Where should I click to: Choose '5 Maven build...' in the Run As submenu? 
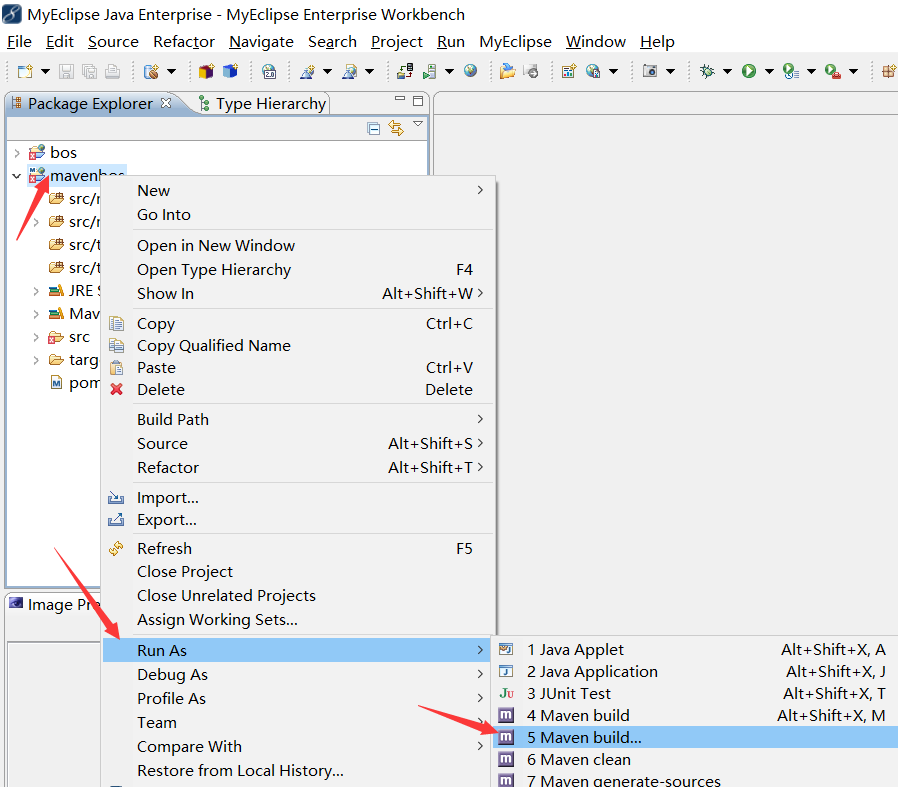[695, 737]
